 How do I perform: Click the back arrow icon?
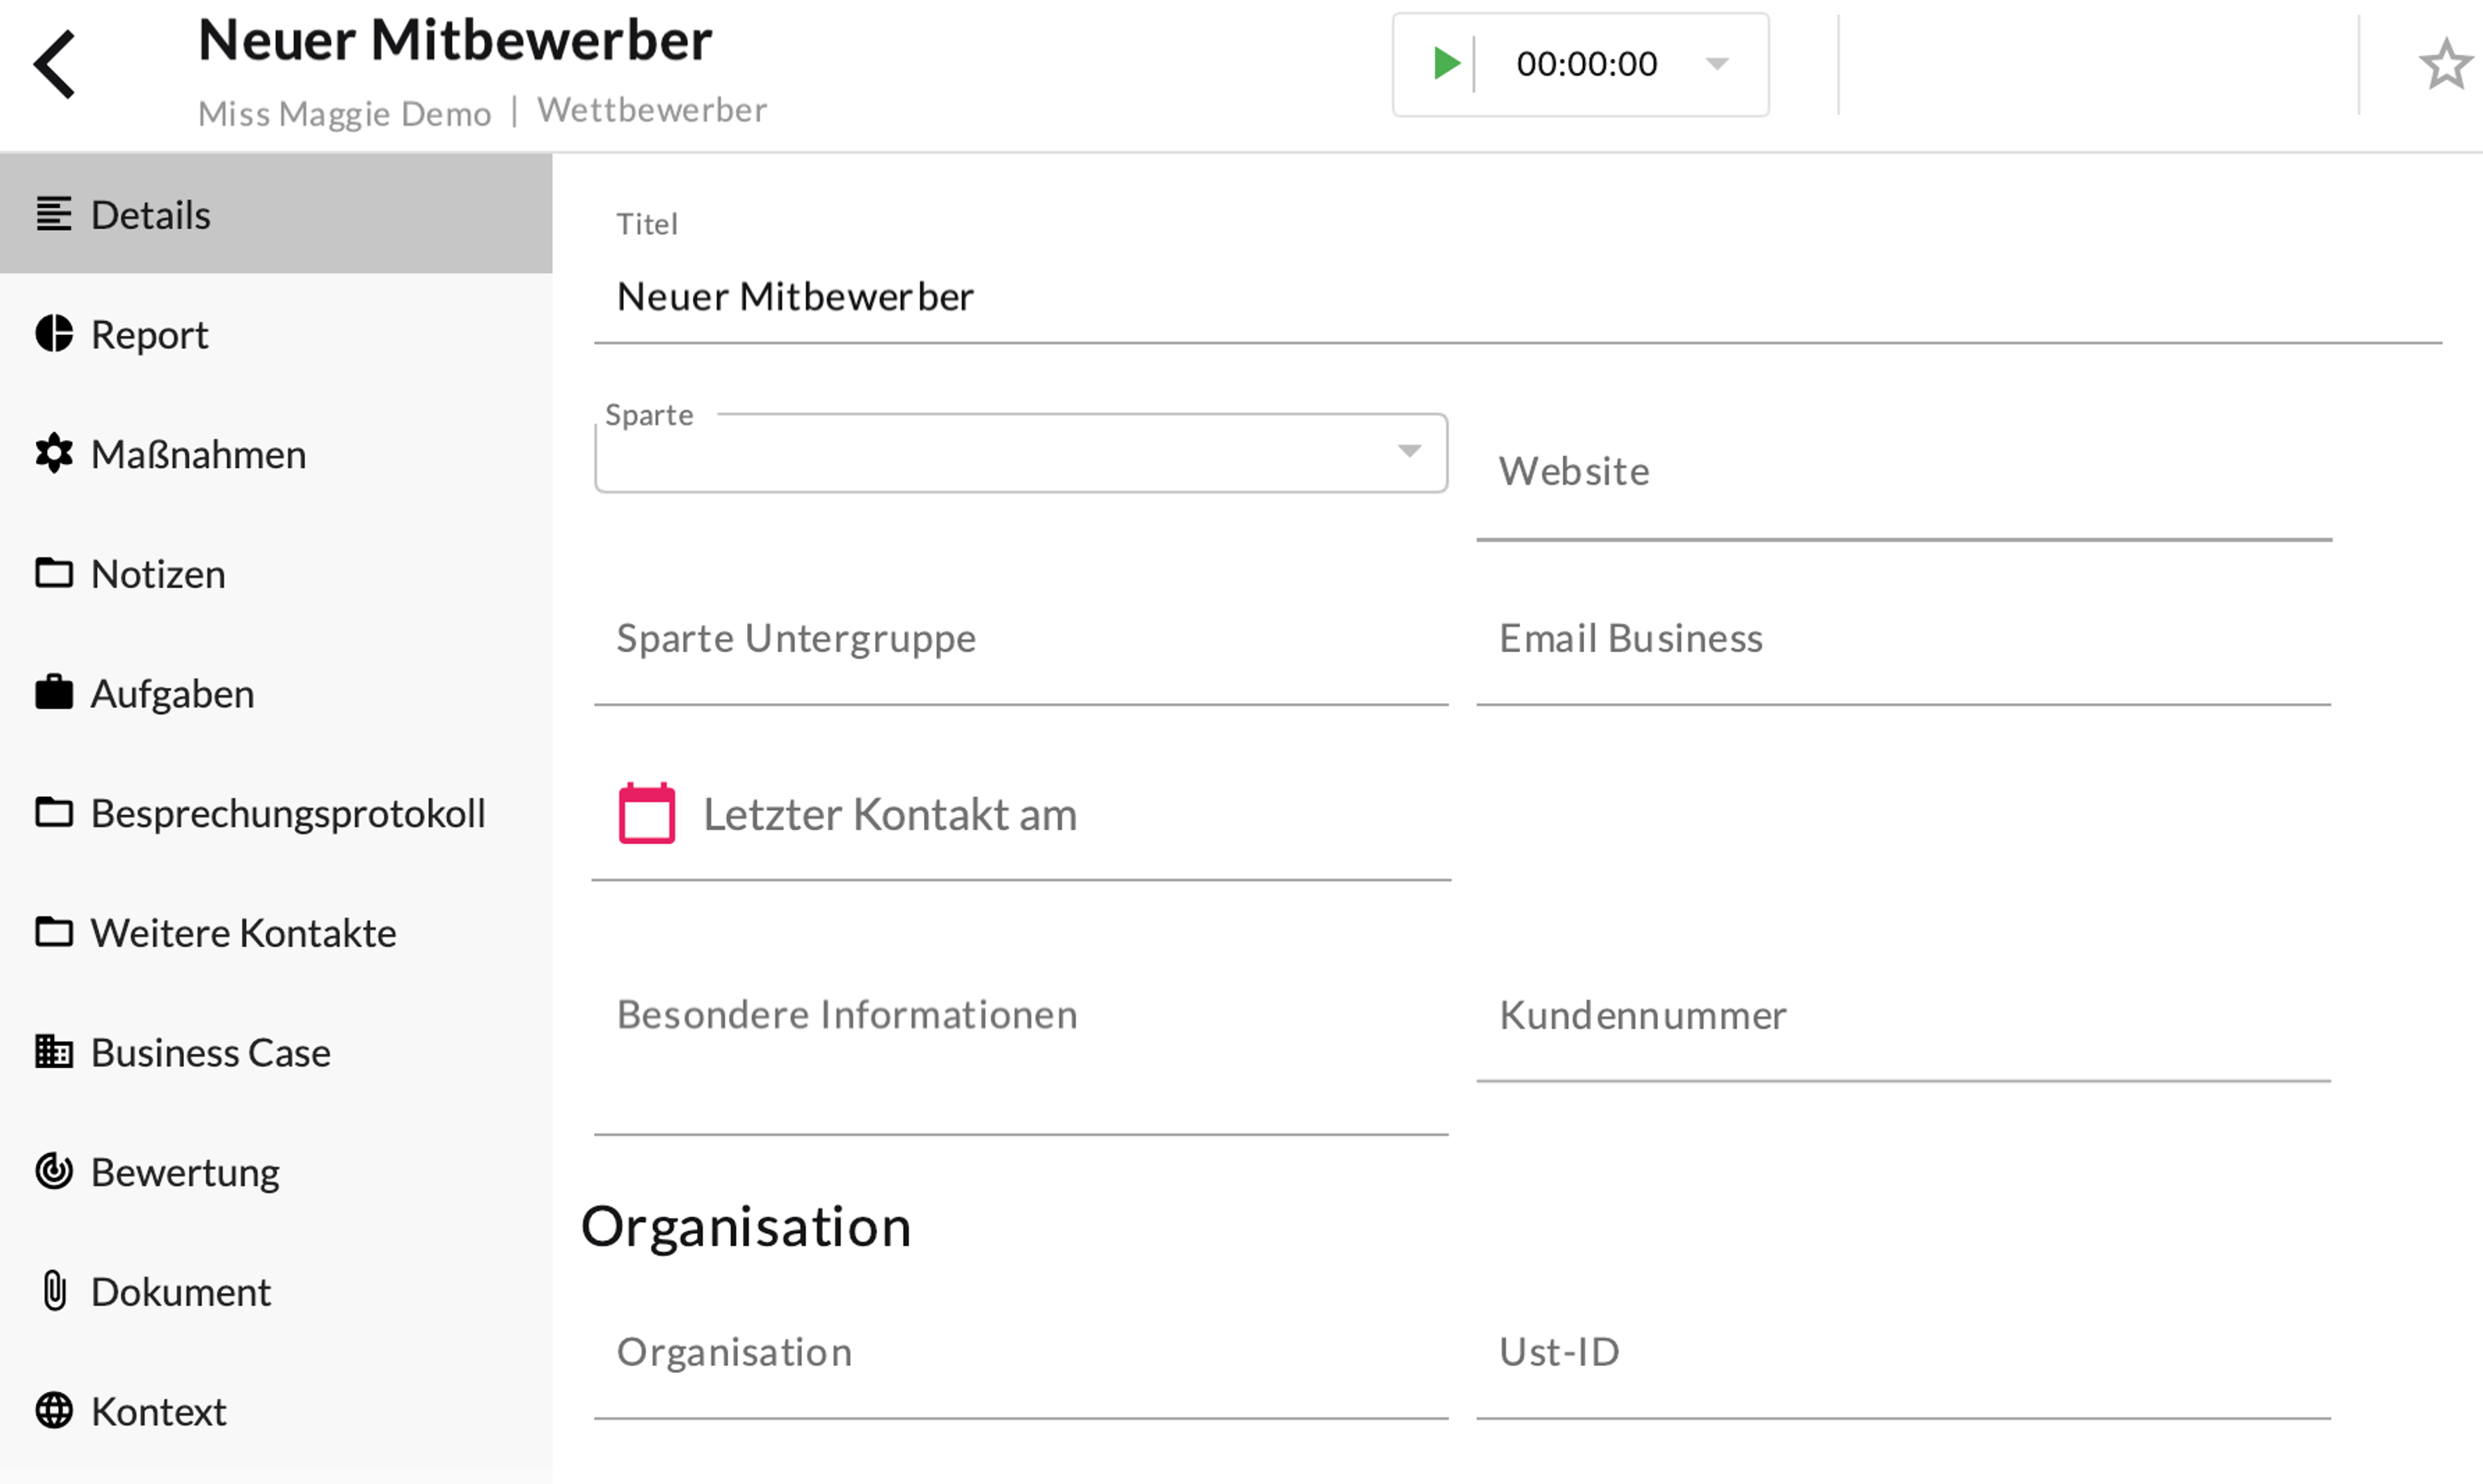coord(55,64)
